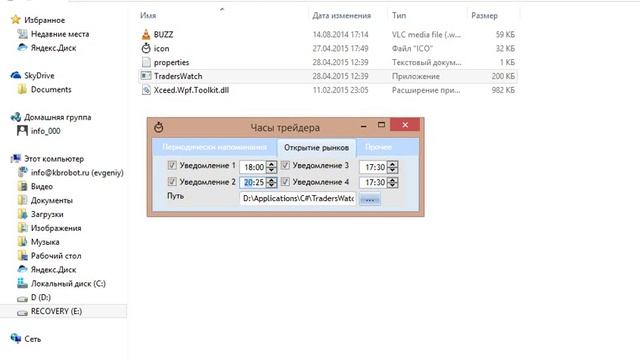Select the date 14.08.2014 17:14 for BUZZ
The height and width of the screenshot is (360, 640).
click(340, 35)
